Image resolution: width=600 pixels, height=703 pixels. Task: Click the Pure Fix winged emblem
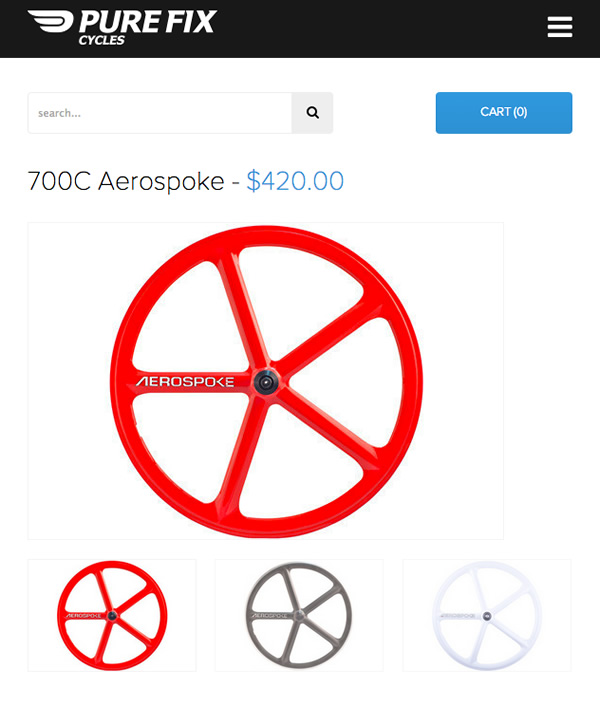tap(51, 21)
